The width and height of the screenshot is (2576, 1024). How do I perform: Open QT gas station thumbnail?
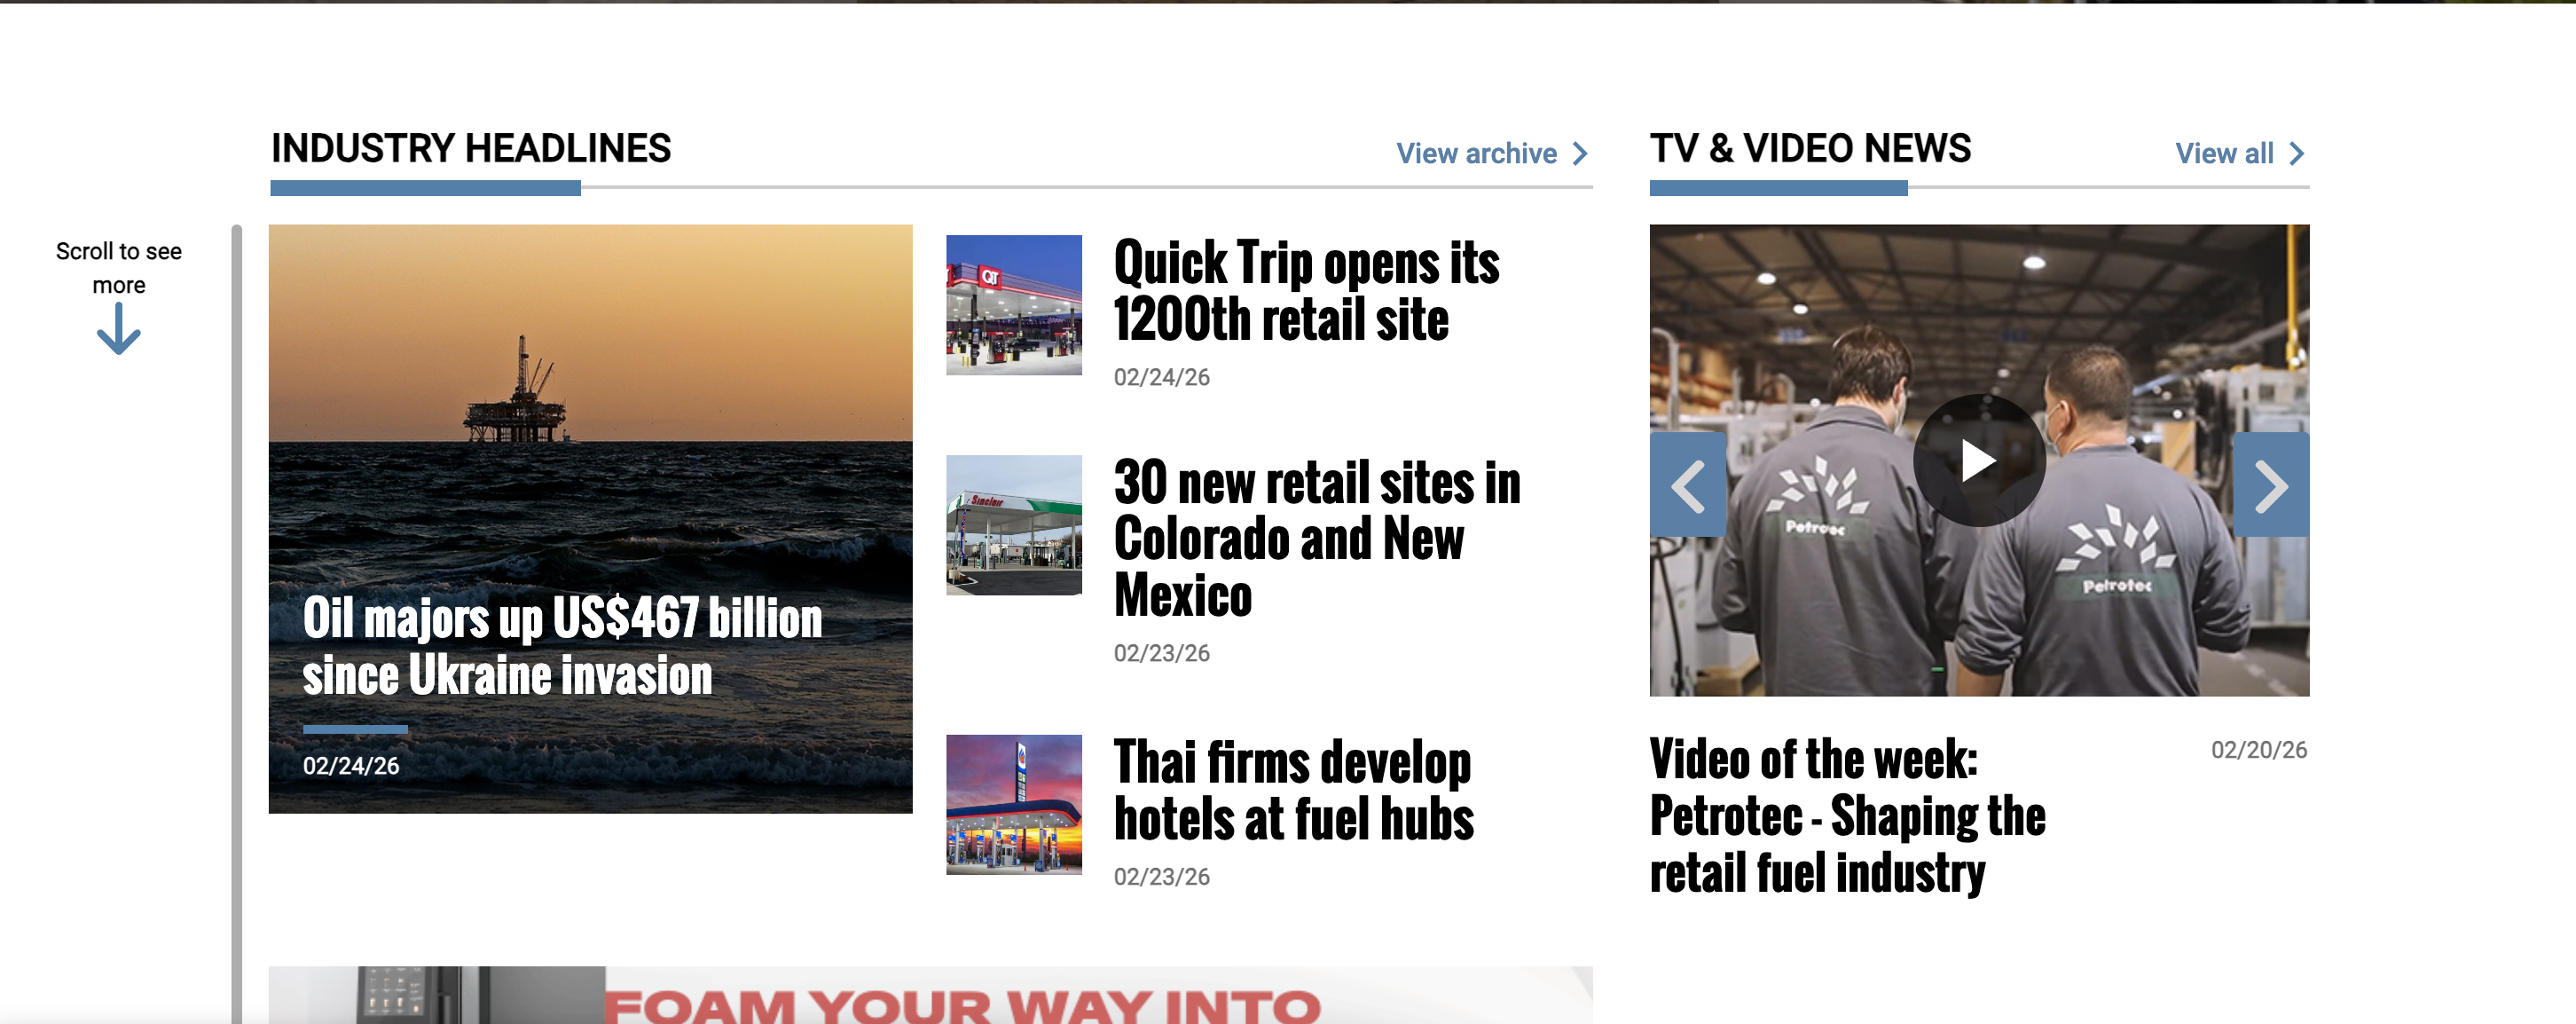click(x=1013, y=305)
